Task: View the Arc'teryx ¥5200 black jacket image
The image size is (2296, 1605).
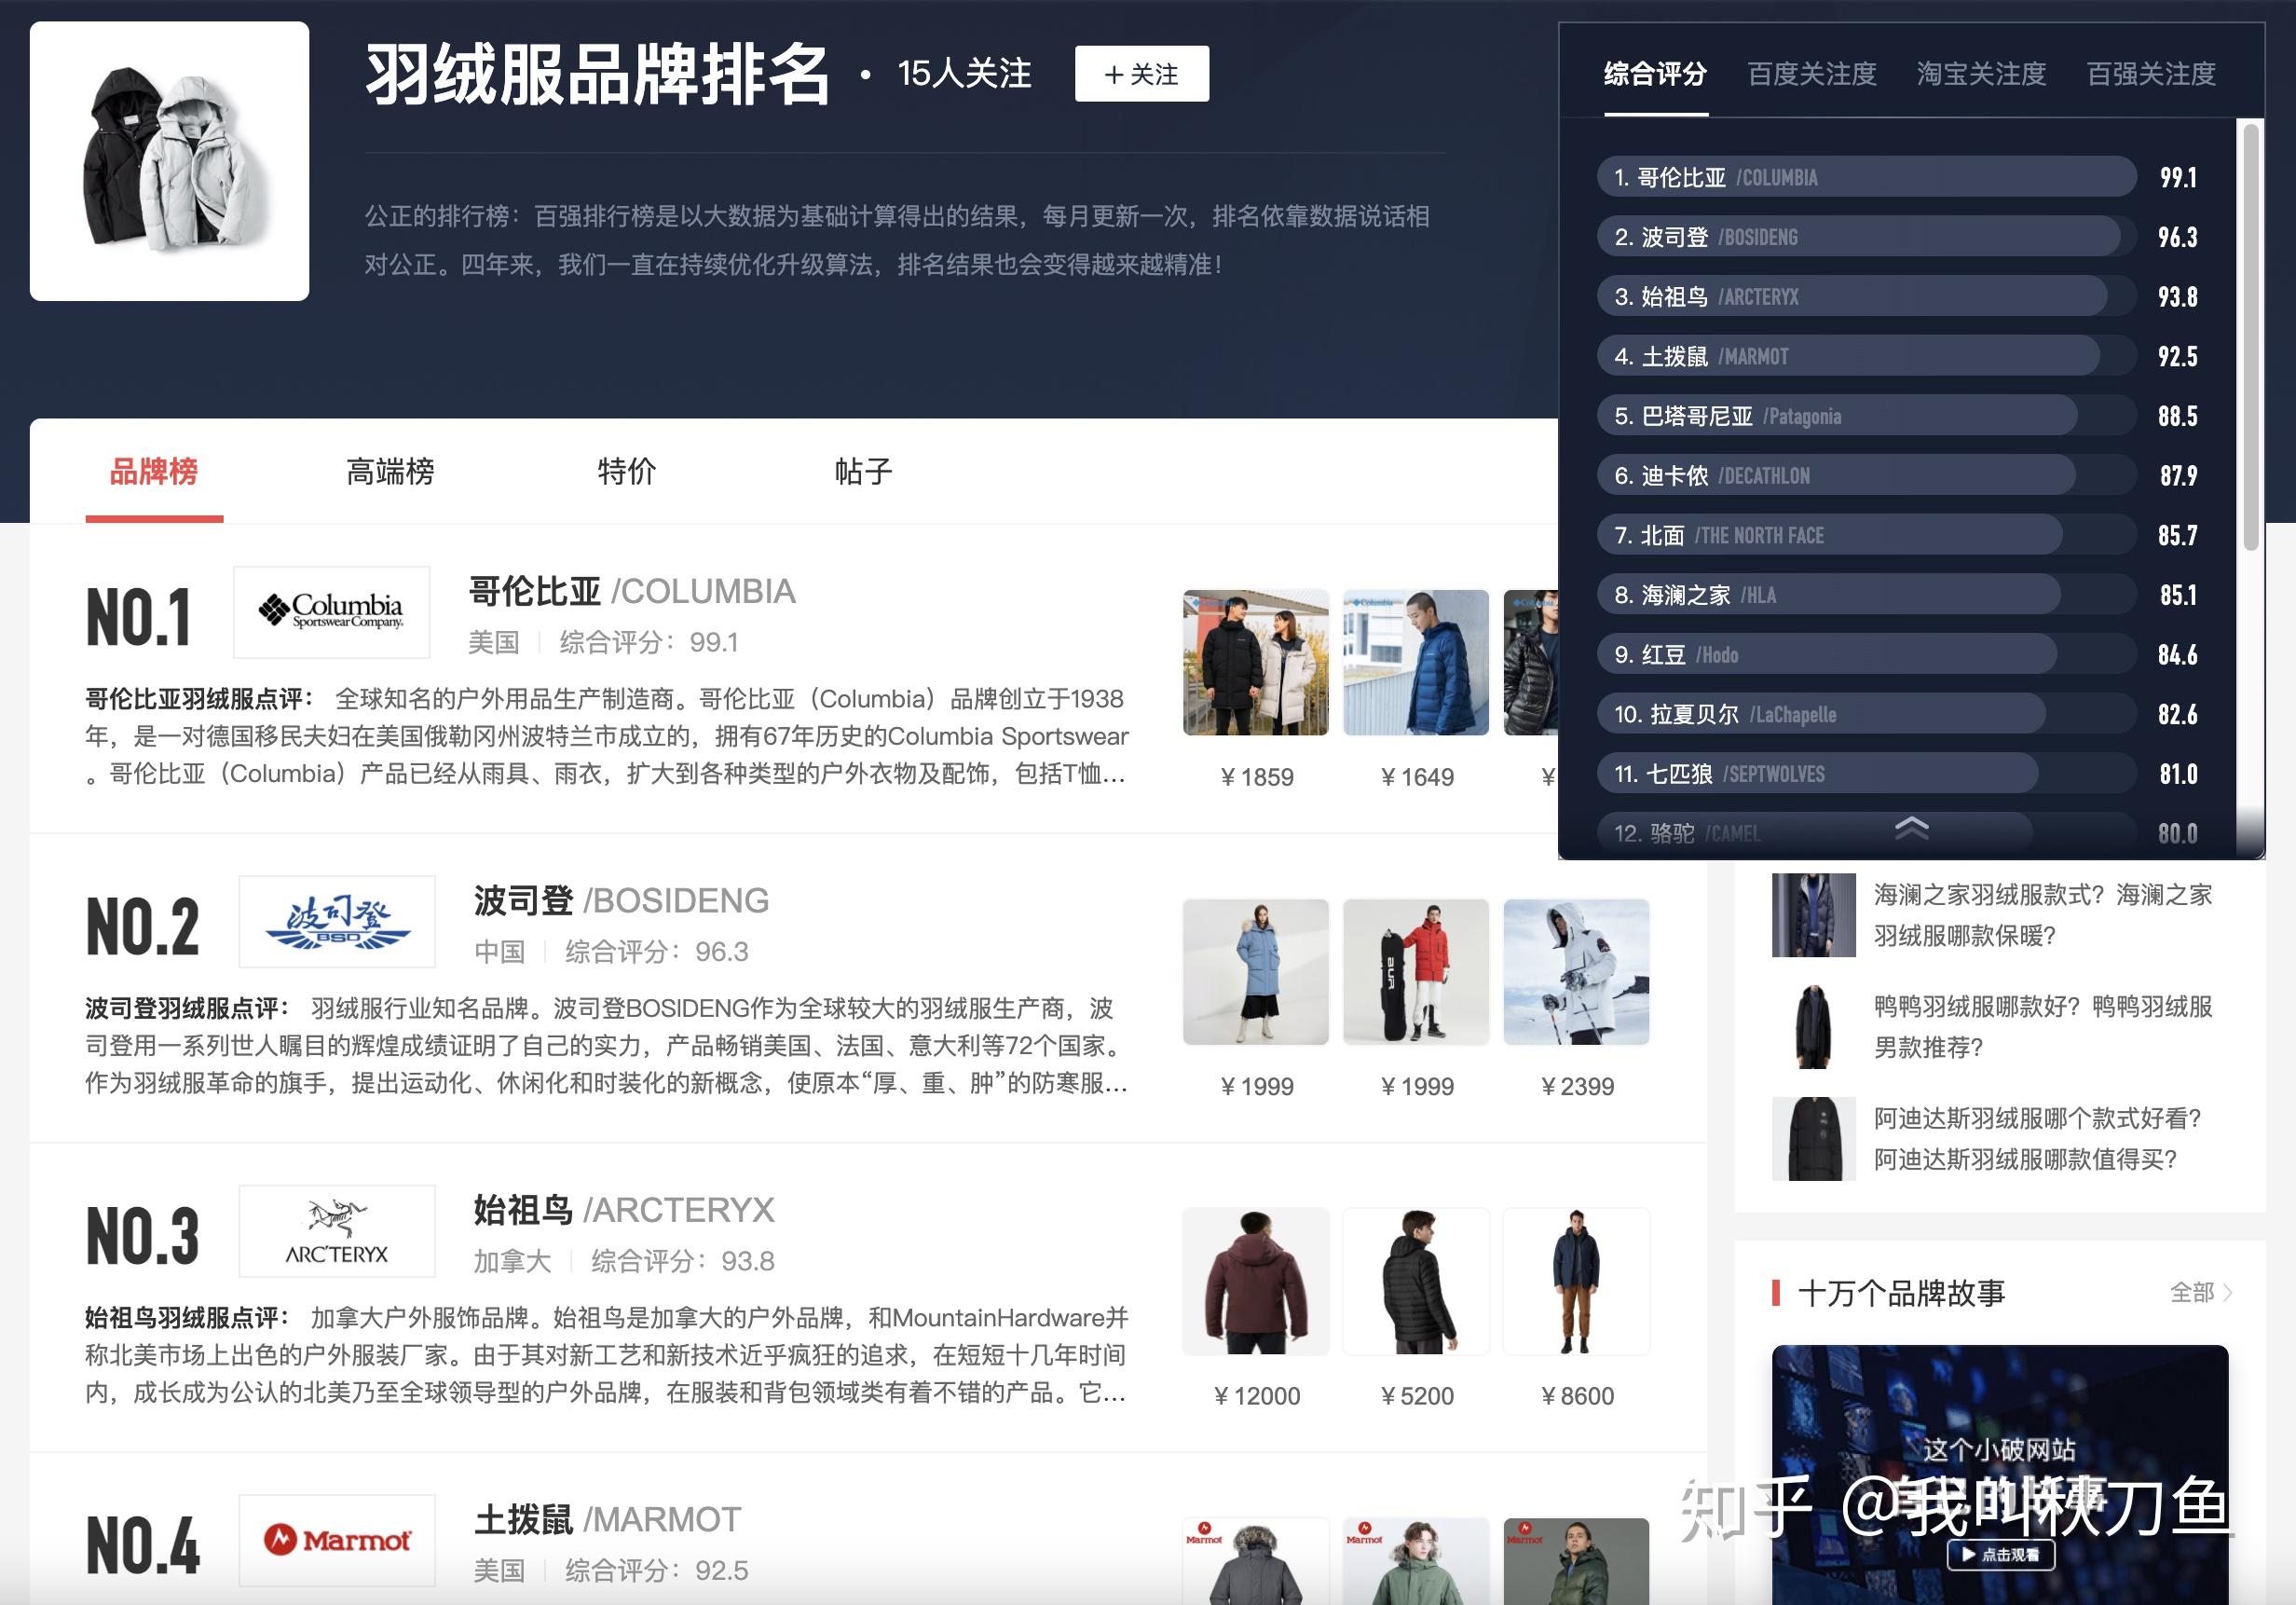Action: coord(1416,1281)
